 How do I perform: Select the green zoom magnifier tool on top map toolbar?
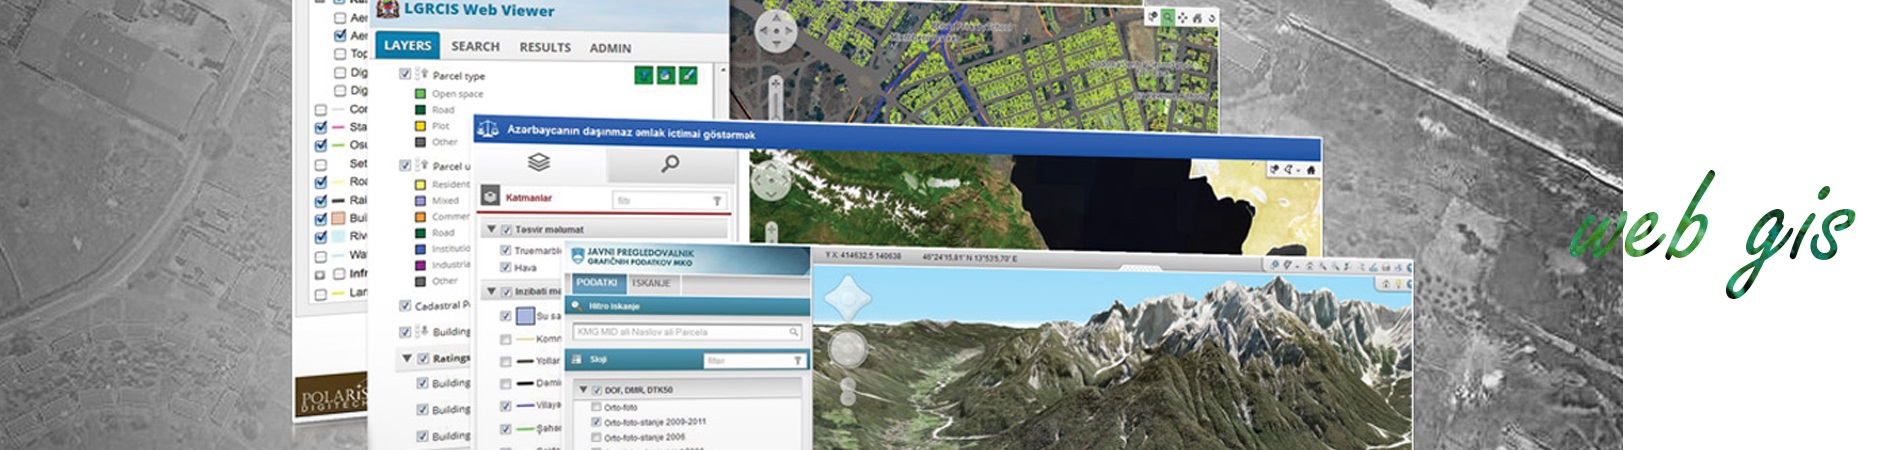click(x=1167, y=17)
